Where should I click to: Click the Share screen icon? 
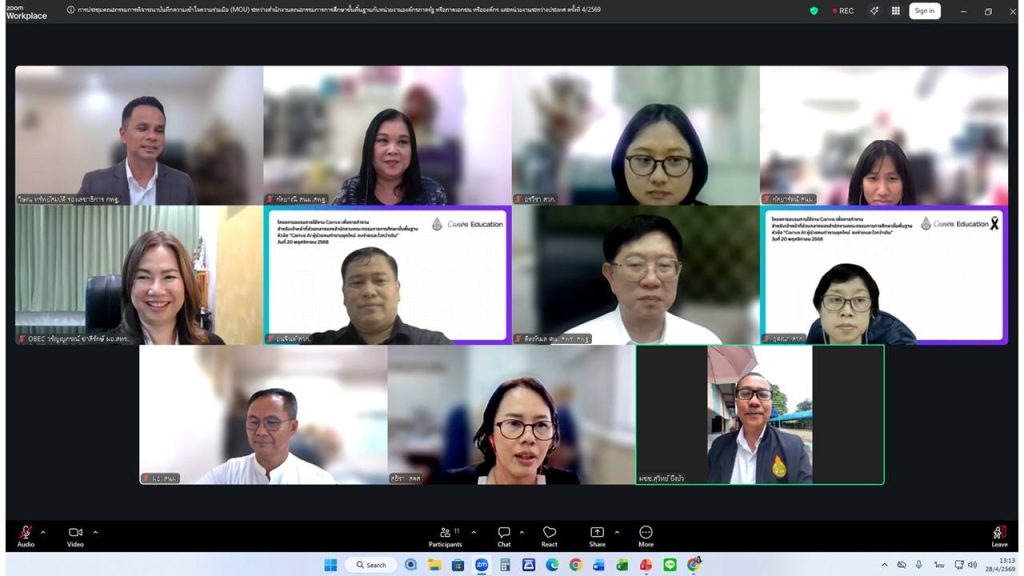597,533
